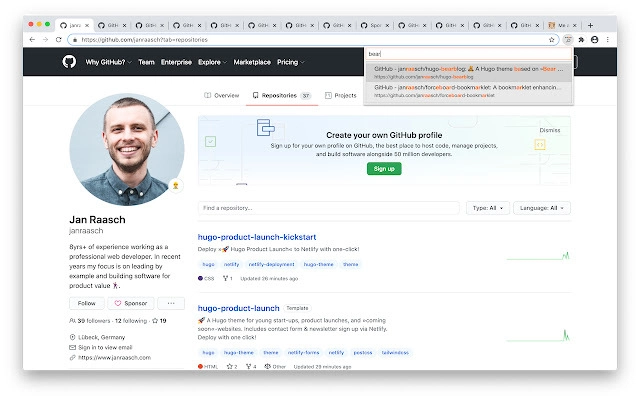Click Jan Raasch's profile photo
Image resolution: width=640 pixels, height=400 pixels.
[x=127, y=149]
